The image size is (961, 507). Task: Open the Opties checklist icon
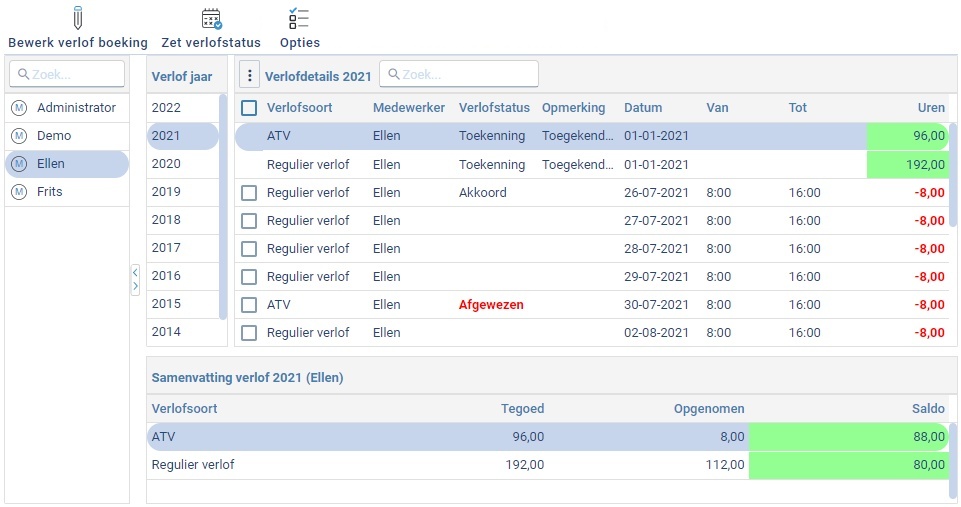299,19
